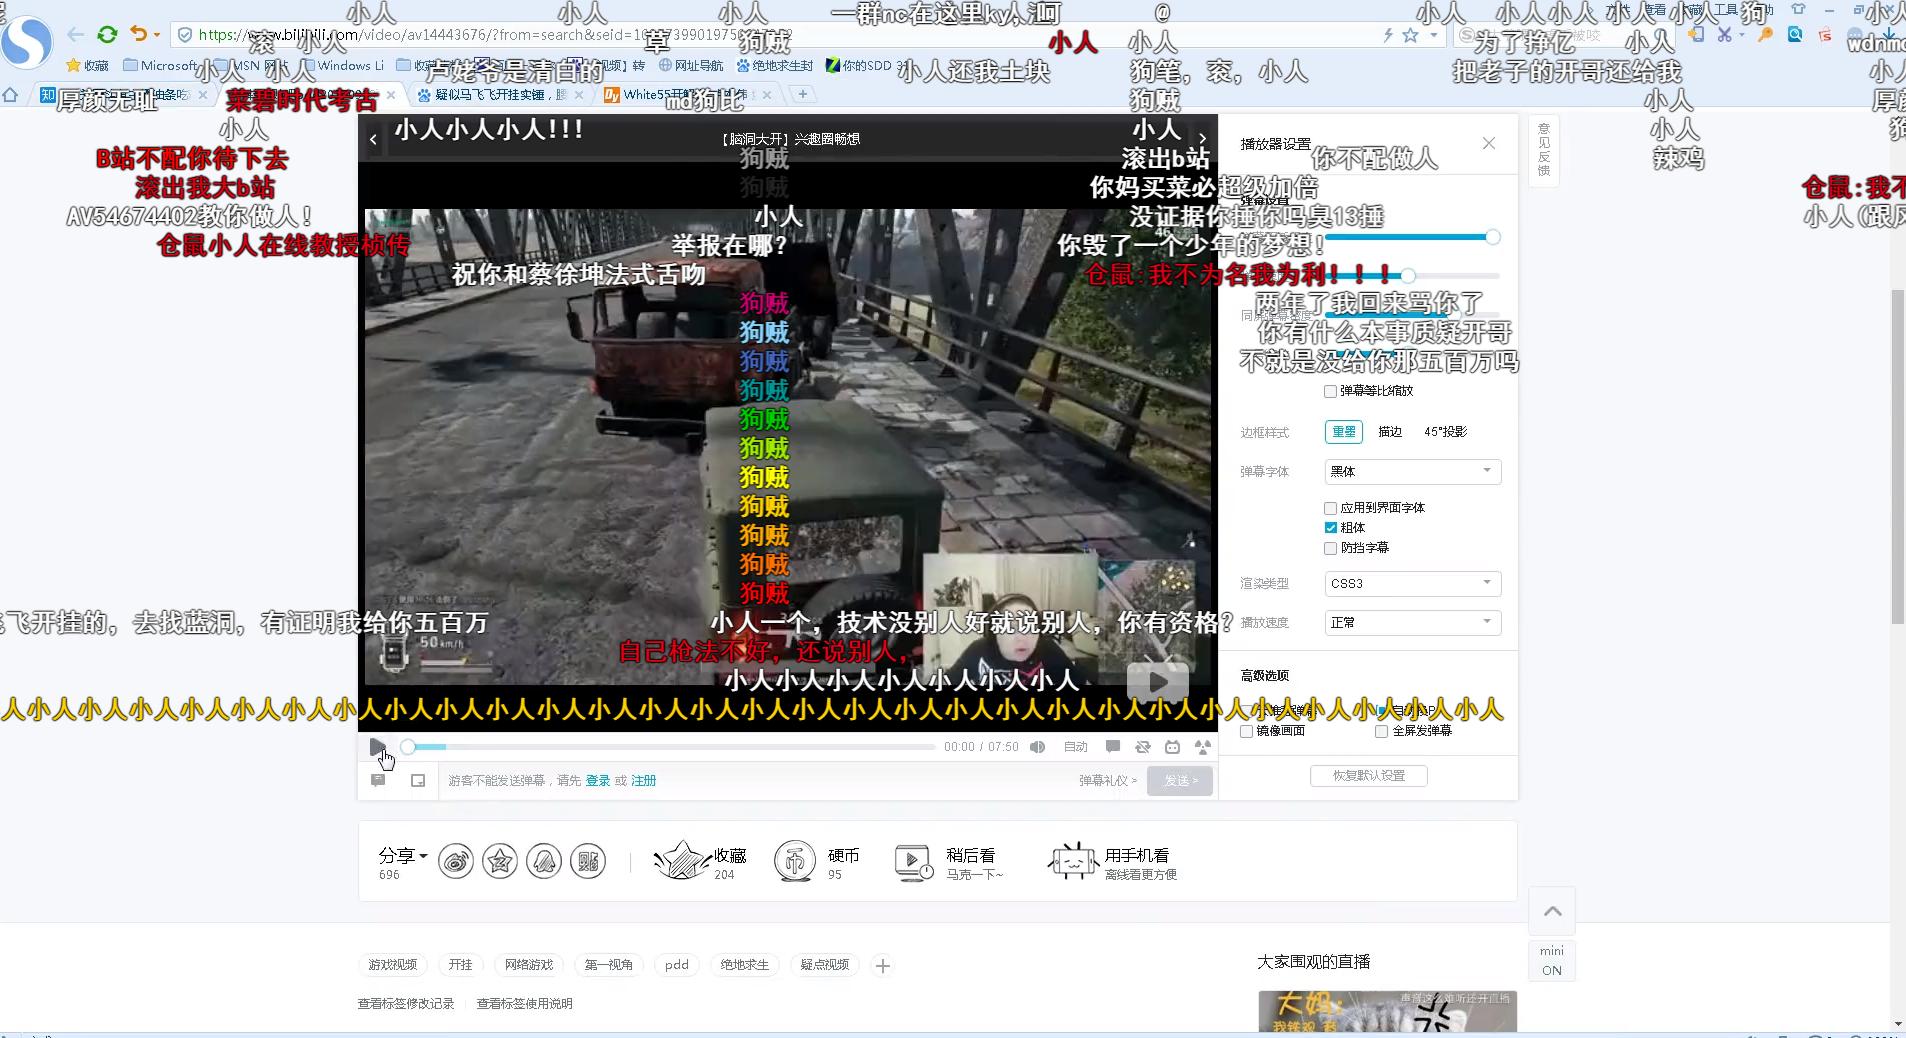
Task: Click the QQ penguin share icon
Action: tap(544, 861)
